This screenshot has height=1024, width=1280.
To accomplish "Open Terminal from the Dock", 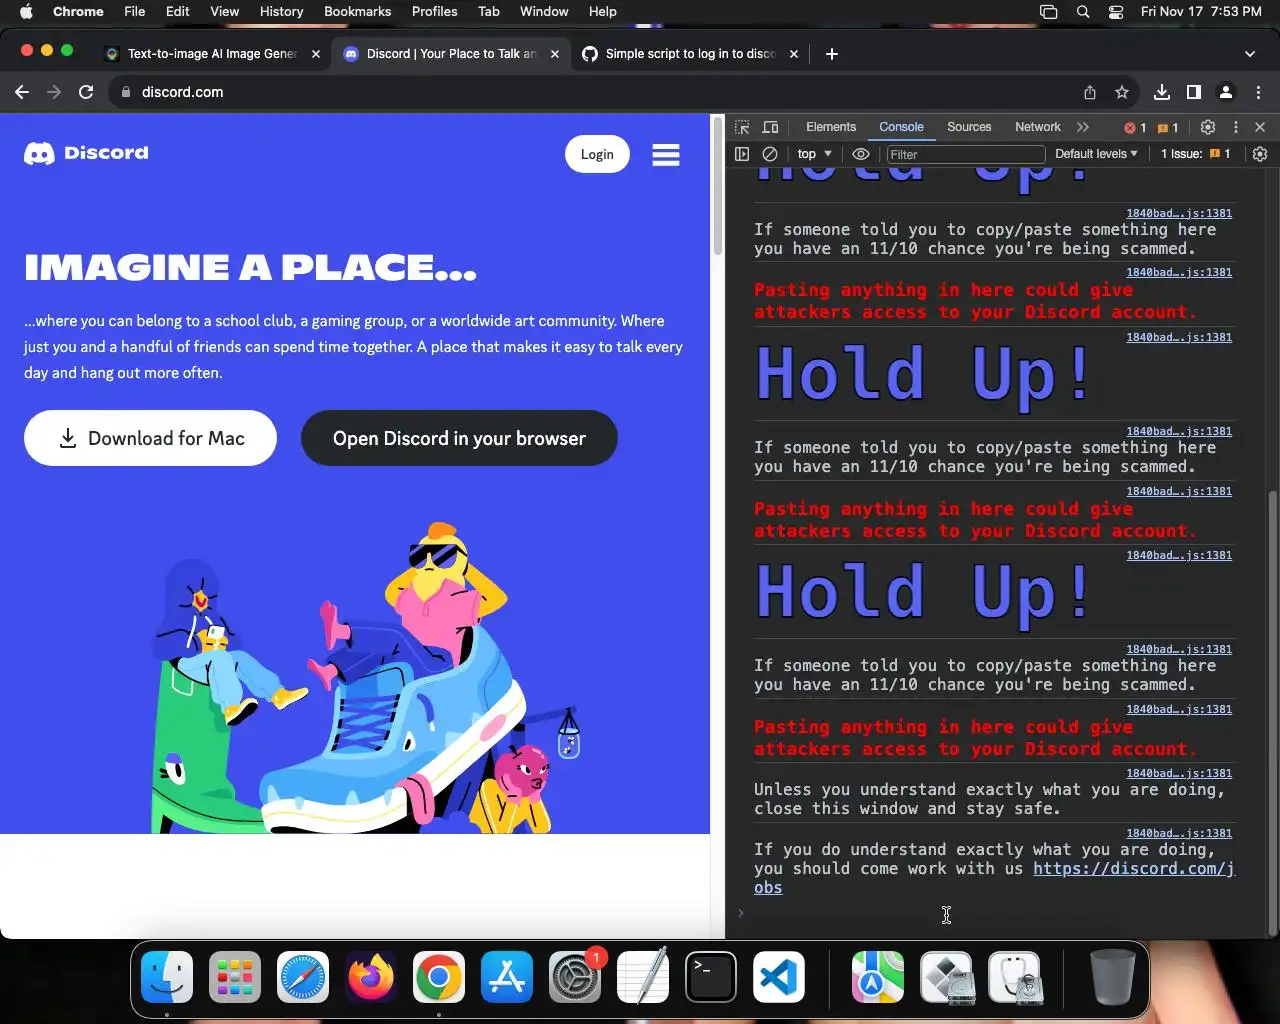I will coord(711,977).
